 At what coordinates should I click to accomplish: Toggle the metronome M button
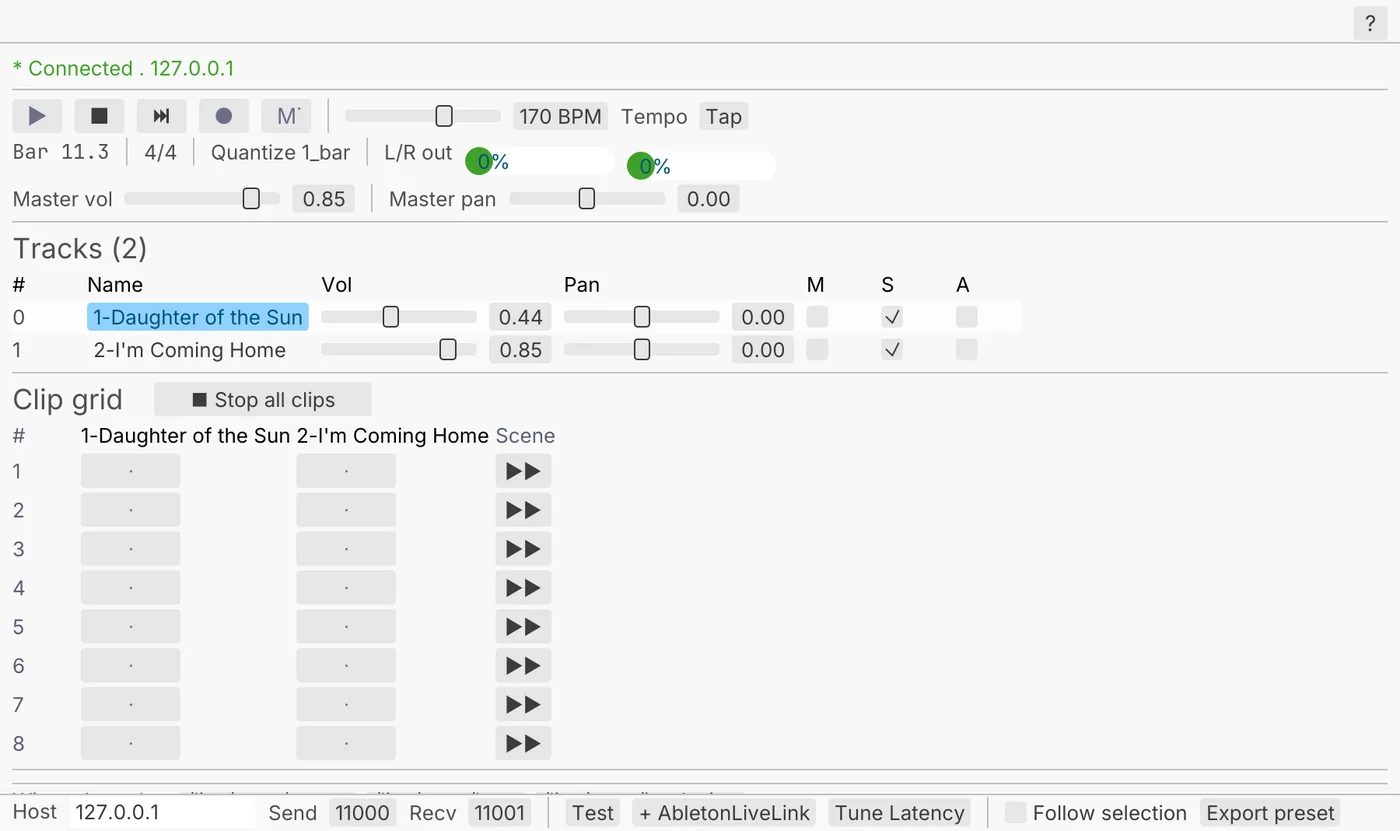[x=287, y=116]
